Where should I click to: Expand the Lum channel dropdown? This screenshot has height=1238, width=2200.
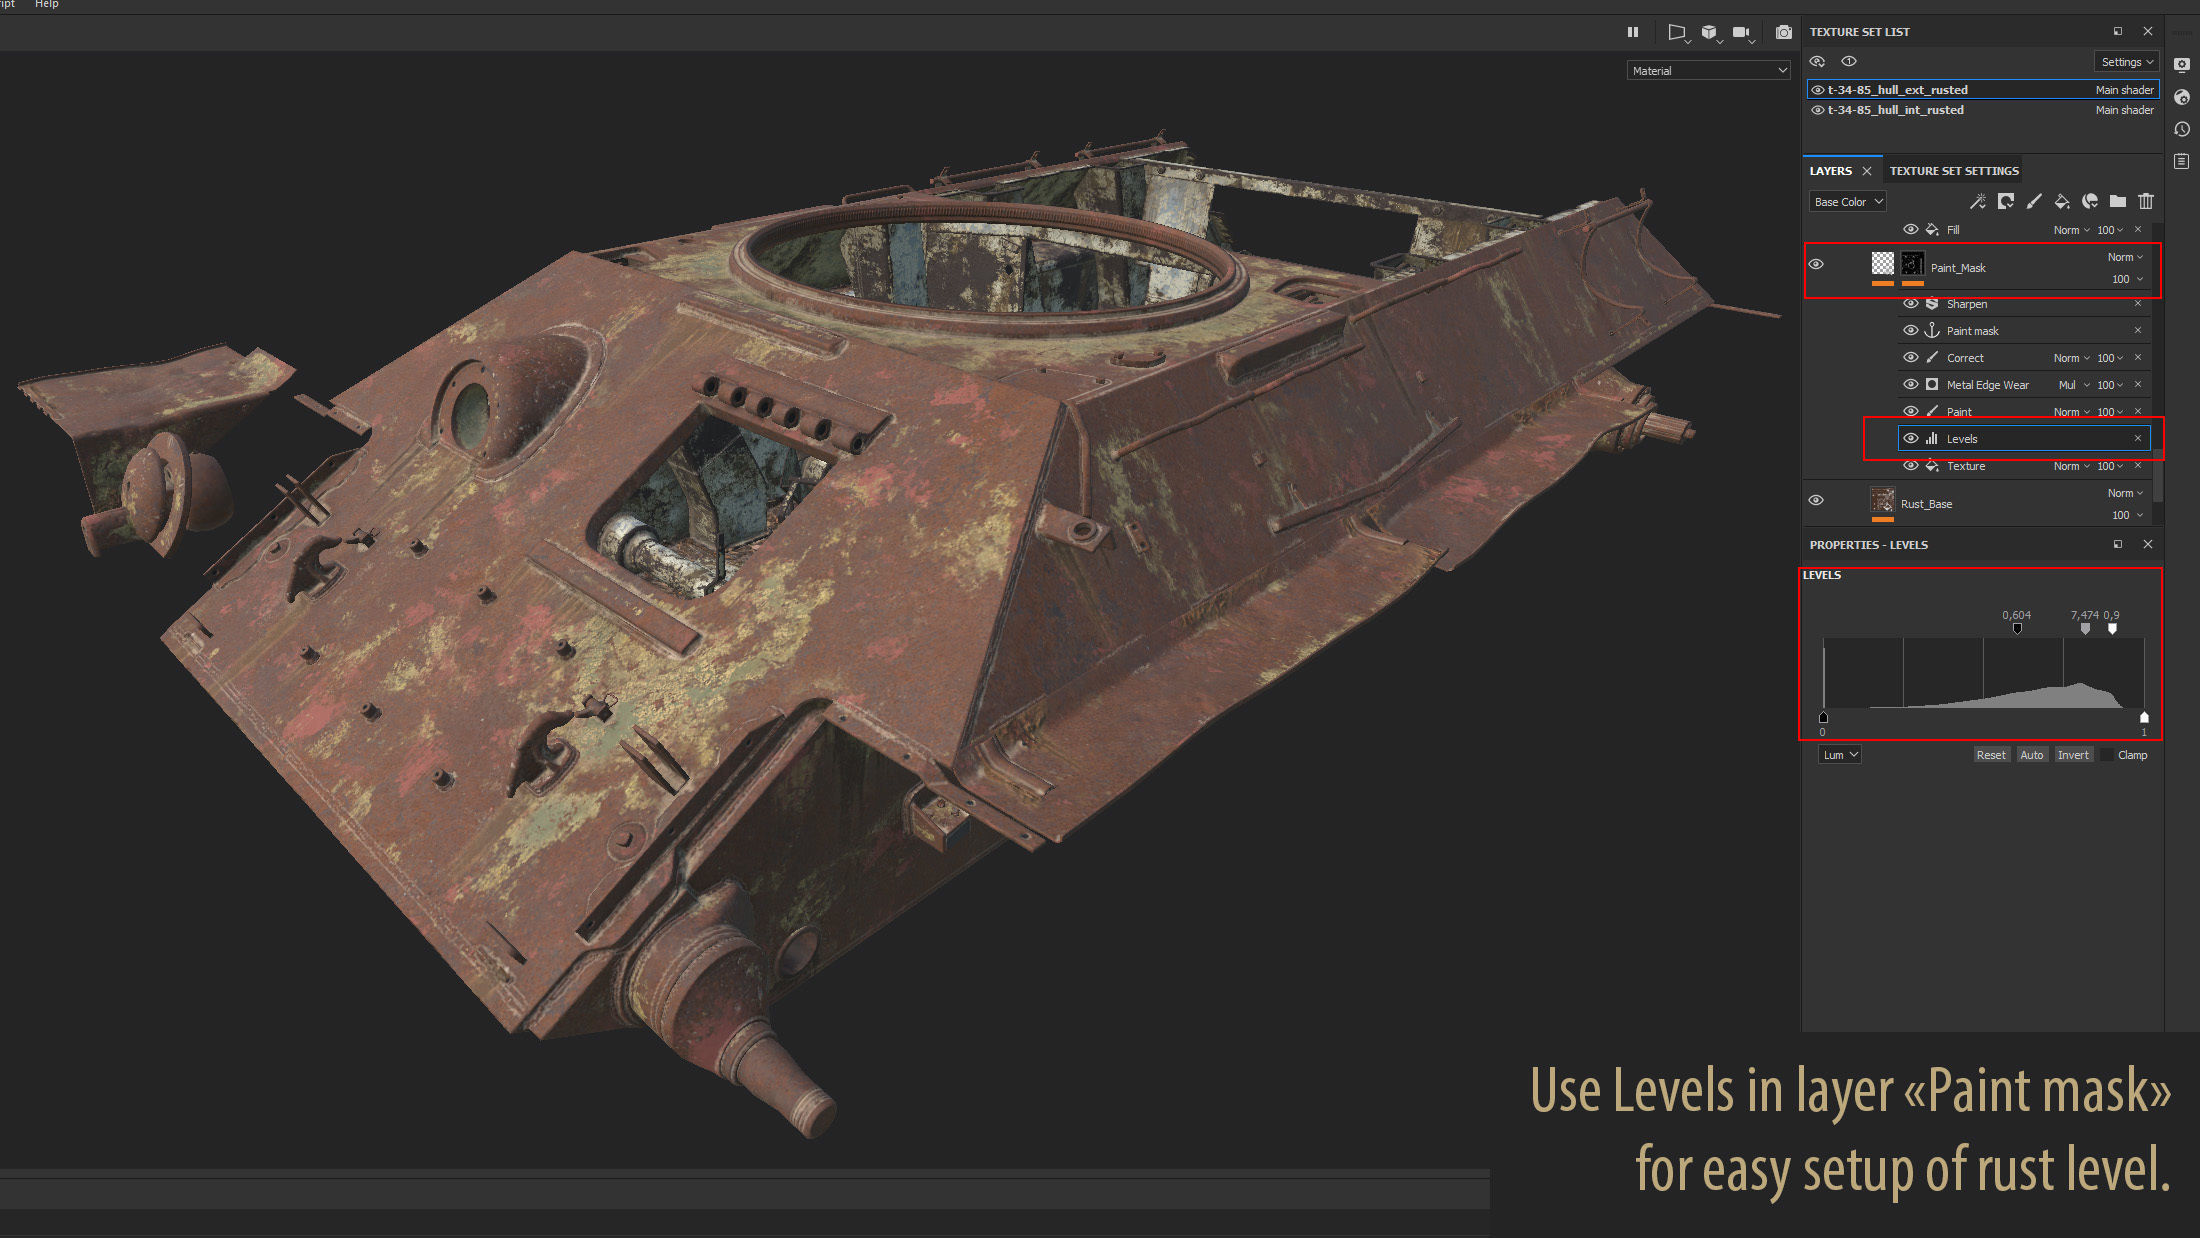[1839, 755]
